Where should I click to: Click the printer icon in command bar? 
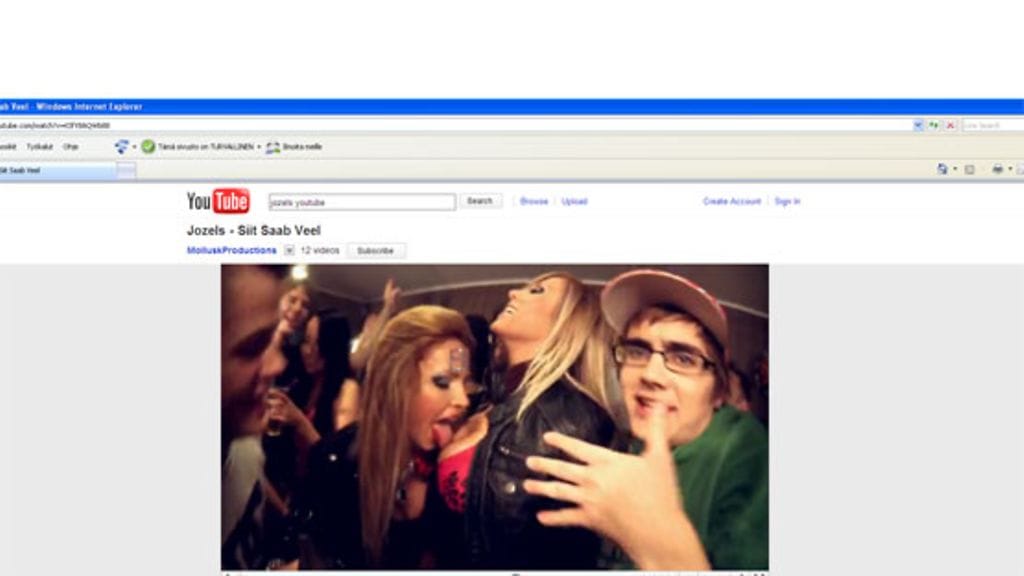pyautogui.click(x=997, y=170)
